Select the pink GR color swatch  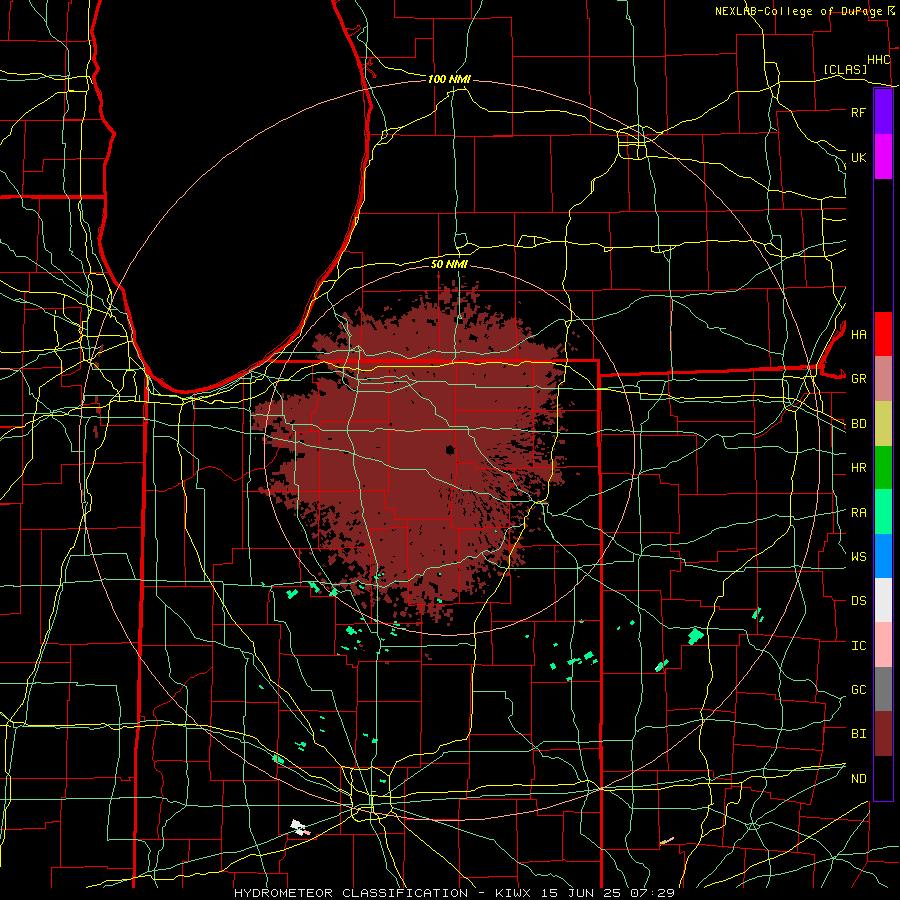[883, 379]
